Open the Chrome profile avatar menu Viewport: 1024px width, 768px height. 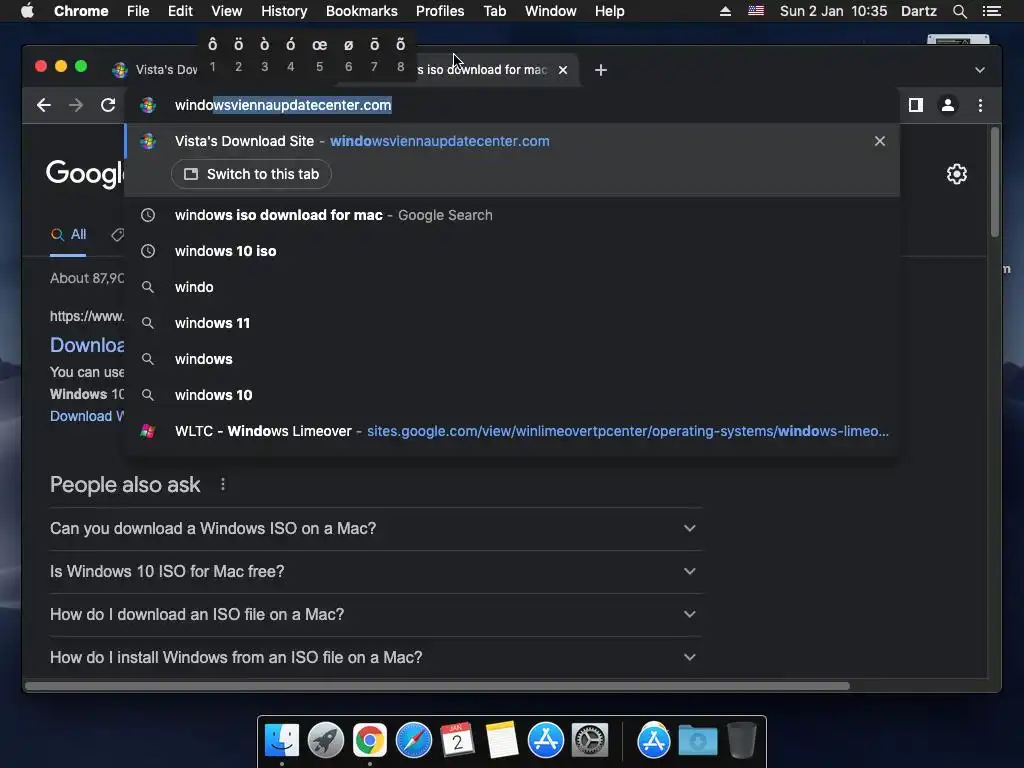(948, 105)
